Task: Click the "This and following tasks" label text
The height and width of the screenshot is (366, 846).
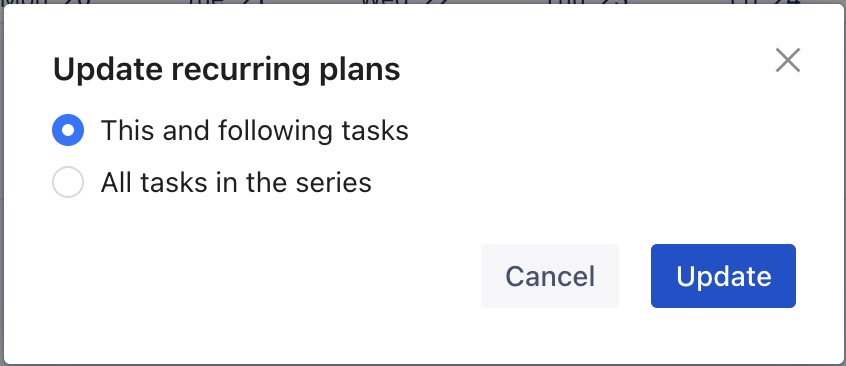Action: point(255,131)
